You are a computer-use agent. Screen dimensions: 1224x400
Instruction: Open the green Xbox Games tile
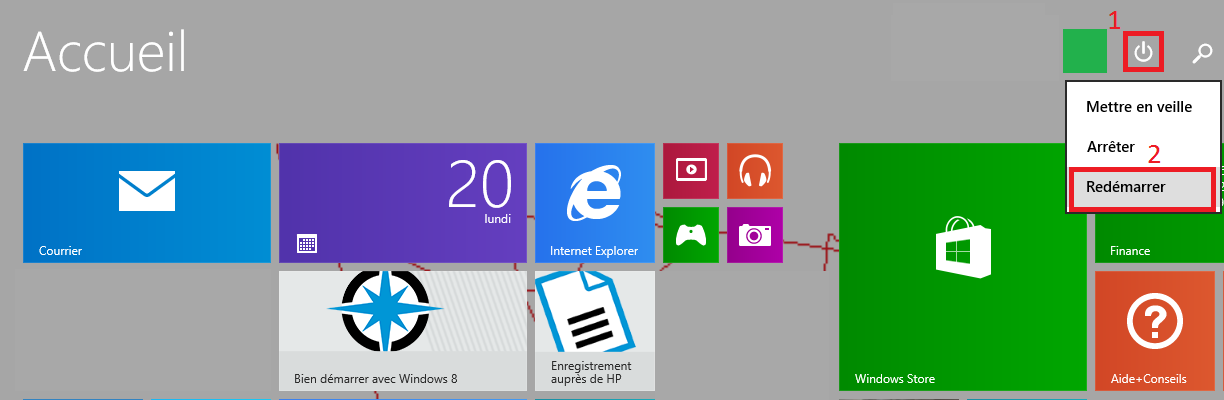[691, 235]
